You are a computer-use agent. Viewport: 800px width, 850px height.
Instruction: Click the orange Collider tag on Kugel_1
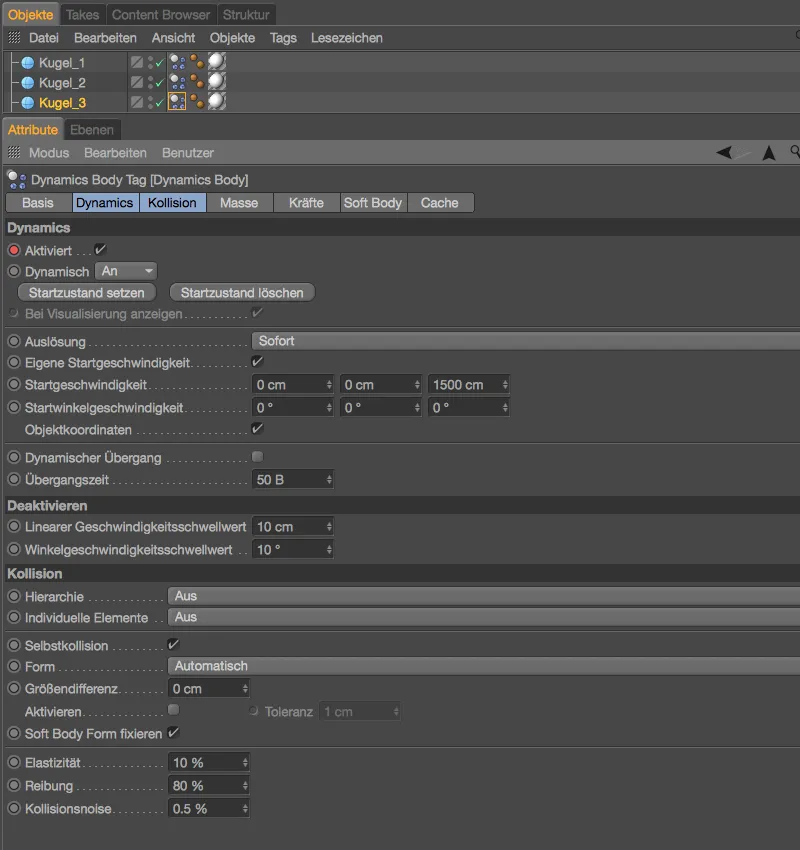coord(197,62)
